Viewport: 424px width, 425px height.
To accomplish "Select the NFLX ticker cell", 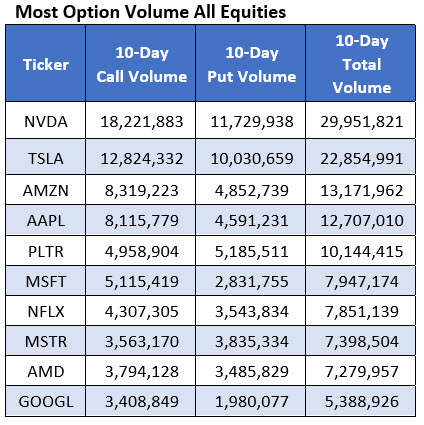I will (x=46, y=311).
